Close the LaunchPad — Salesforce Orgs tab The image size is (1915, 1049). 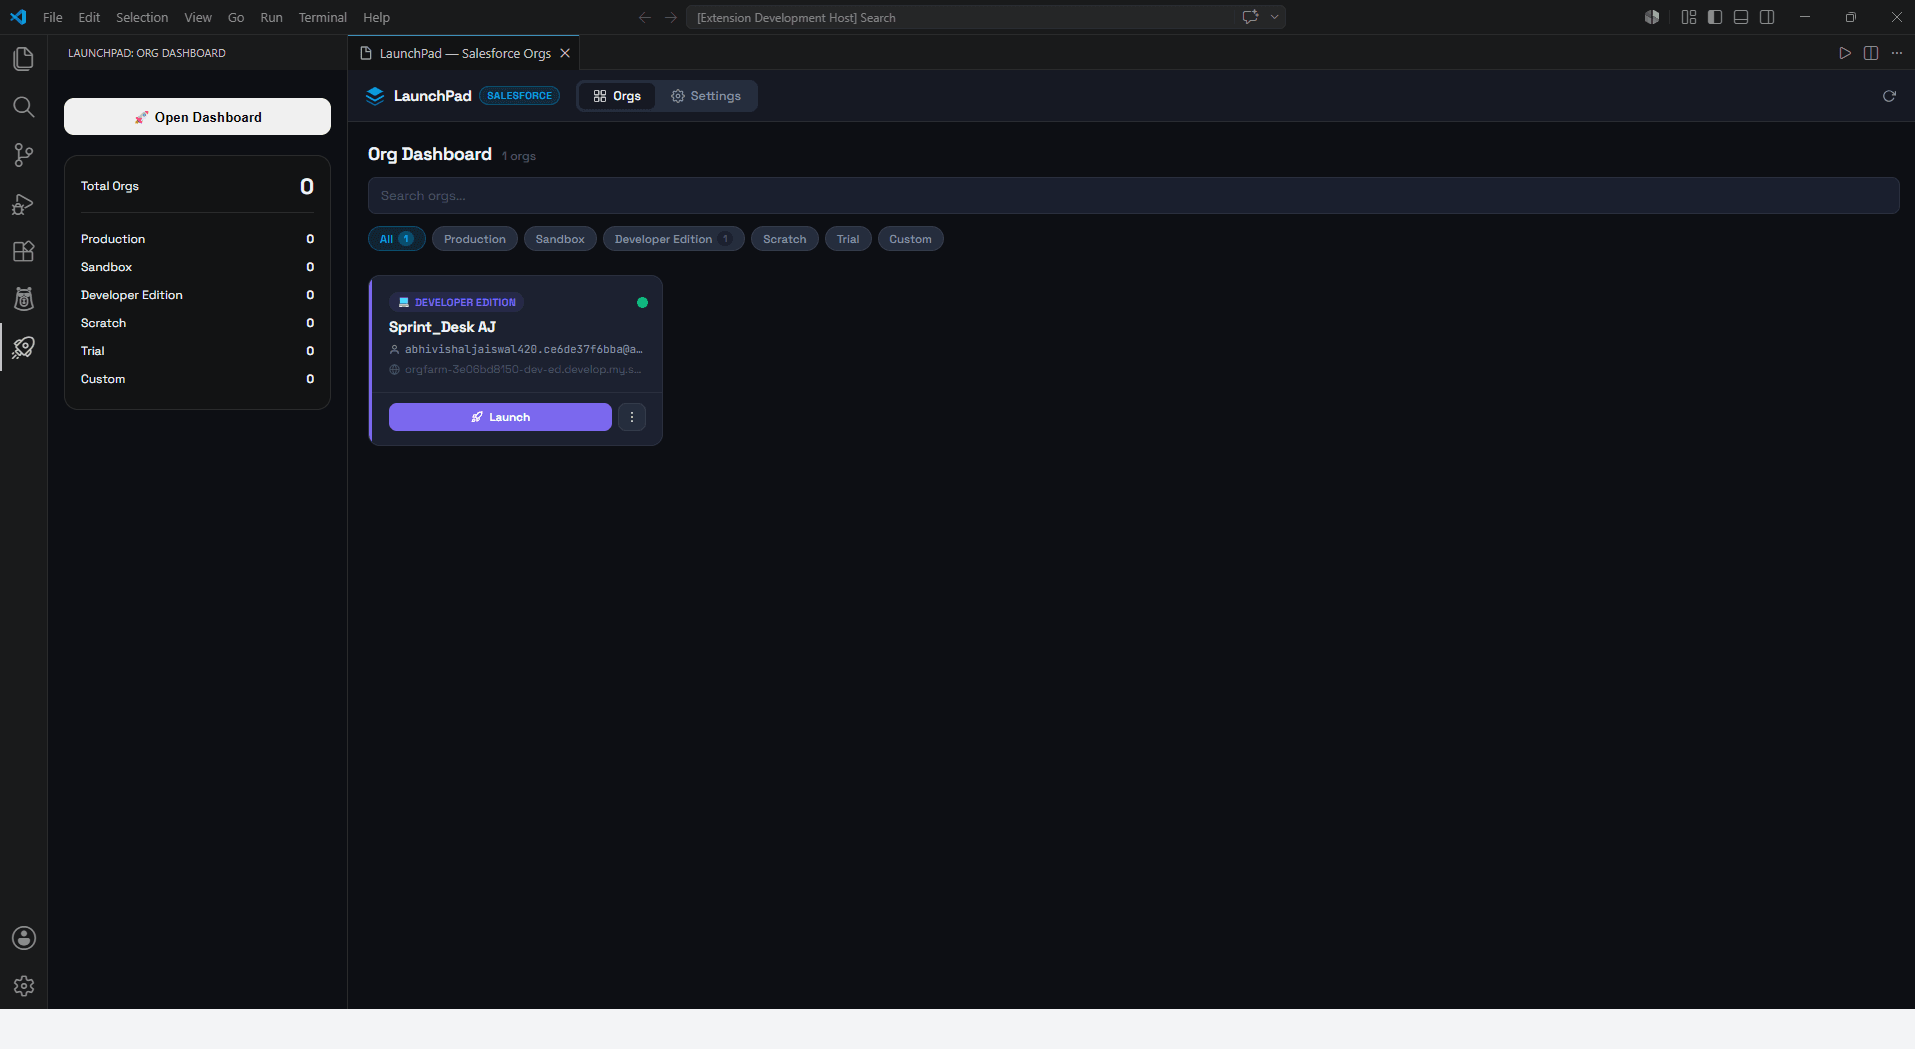[x=565, y=53]
